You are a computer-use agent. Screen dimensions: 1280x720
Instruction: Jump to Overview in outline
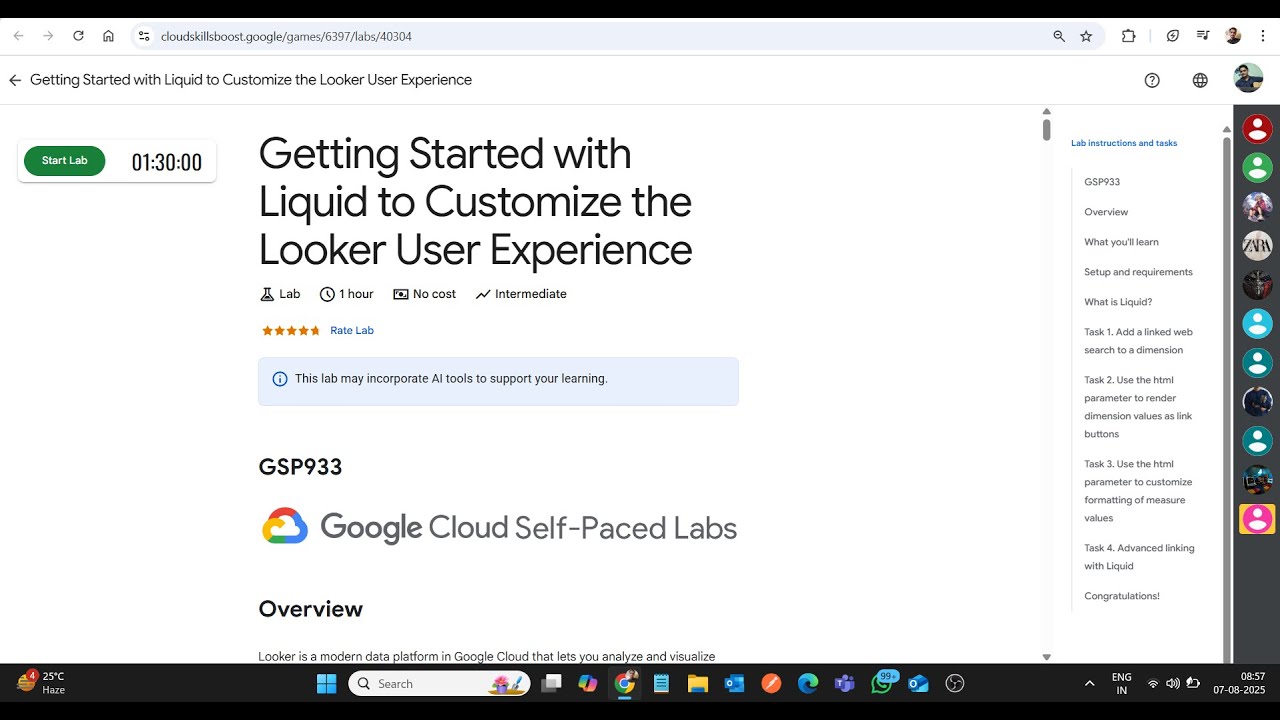(1106, 212)
